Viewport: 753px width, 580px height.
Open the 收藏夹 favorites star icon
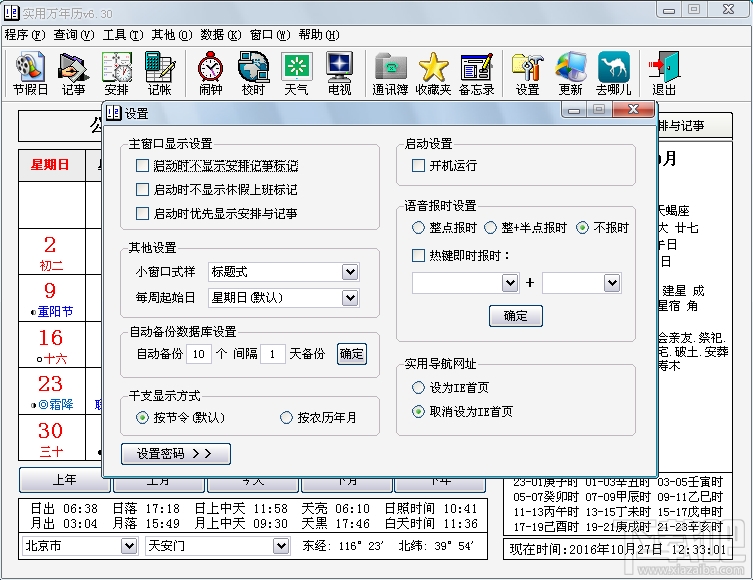[x=433, y=73]
